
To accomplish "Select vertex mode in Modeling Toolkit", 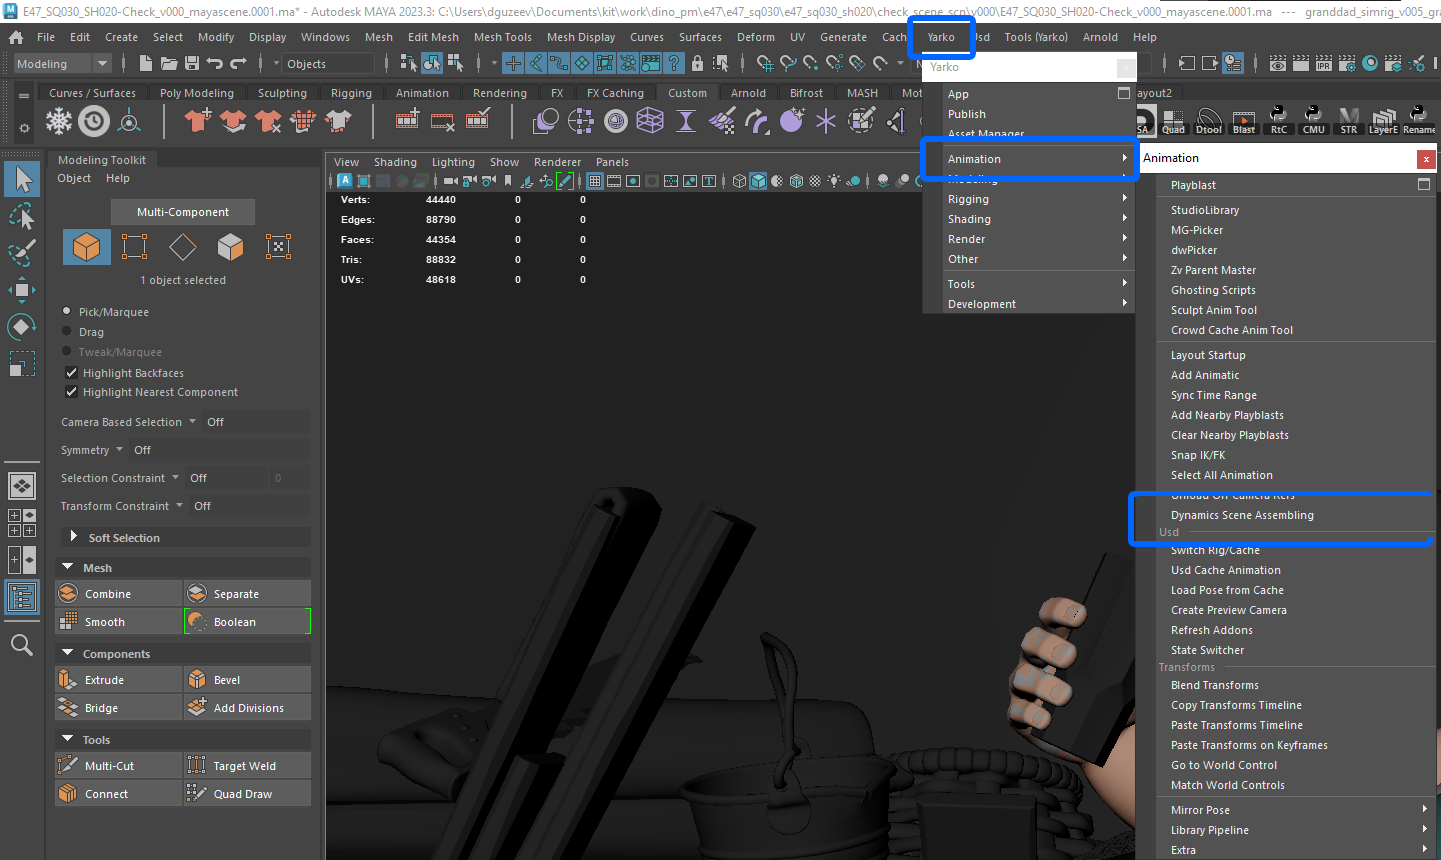I will coord(135,246).
